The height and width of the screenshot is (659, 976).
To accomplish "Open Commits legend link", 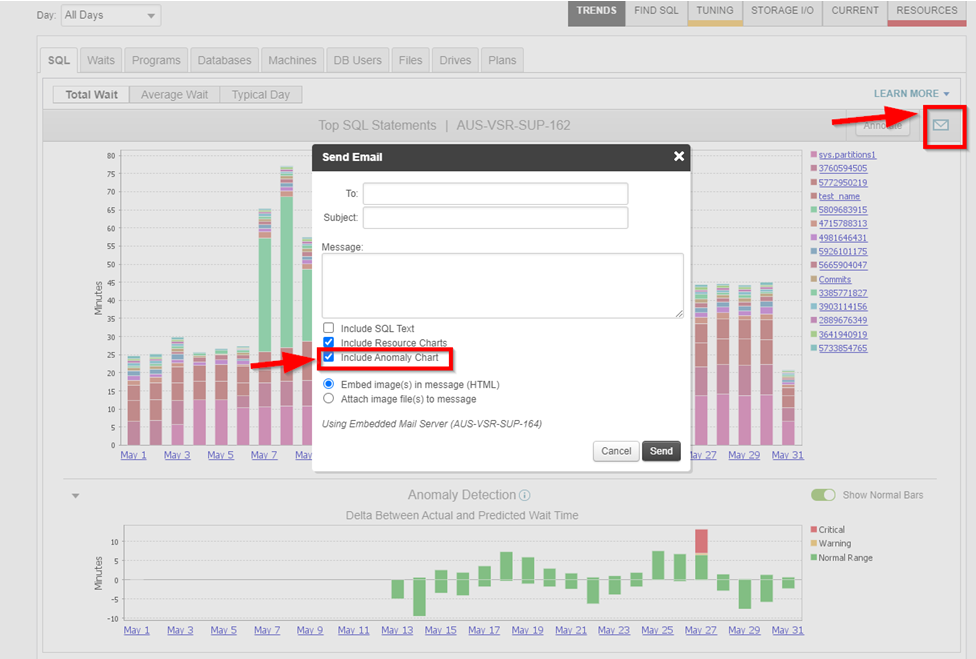I will (835, 279).
